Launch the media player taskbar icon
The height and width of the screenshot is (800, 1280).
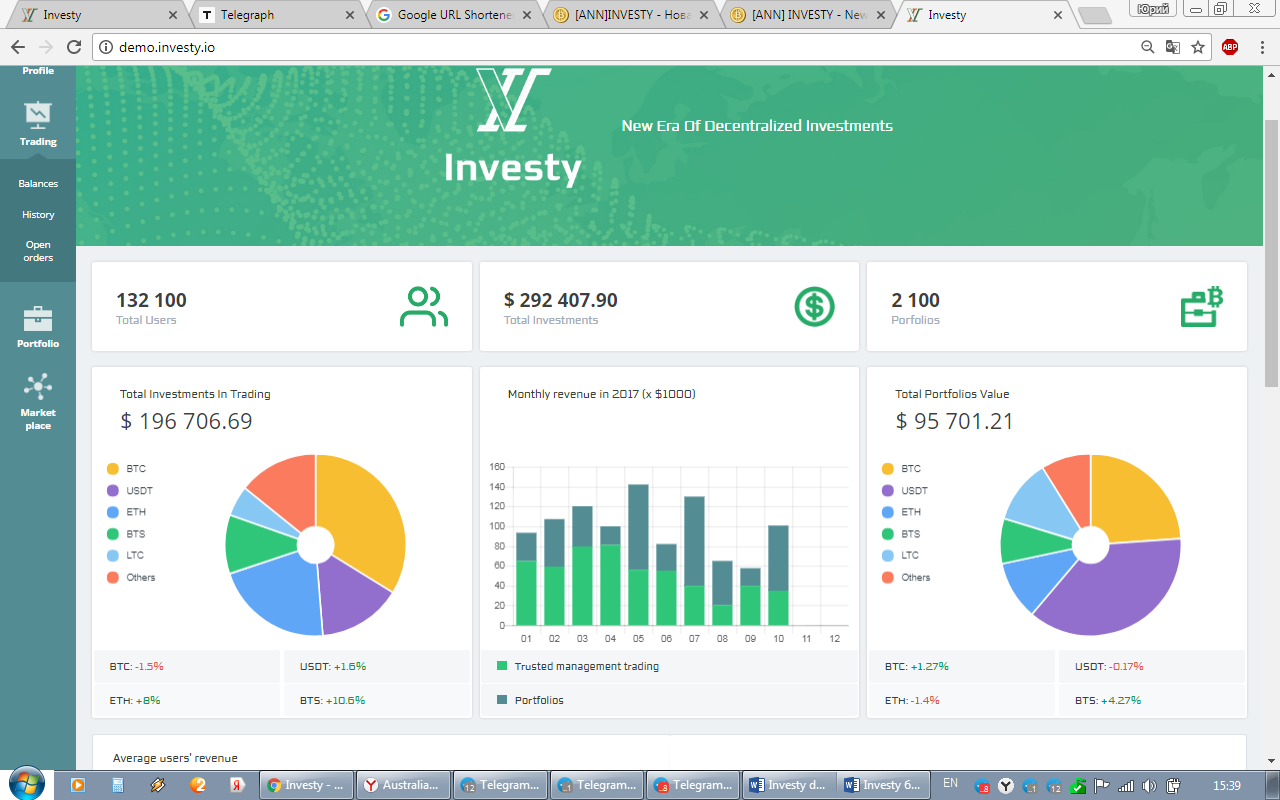(x=78, y=785)
